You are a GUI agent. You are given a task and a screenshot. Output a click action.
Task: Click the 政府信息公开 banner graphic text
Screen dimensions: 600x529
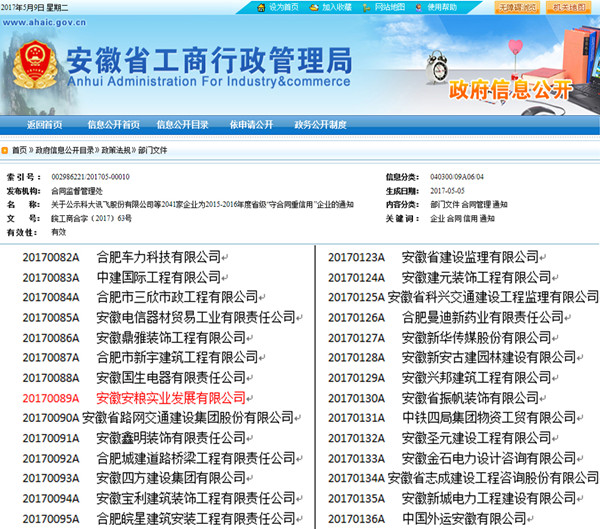(x=511, y=90)
